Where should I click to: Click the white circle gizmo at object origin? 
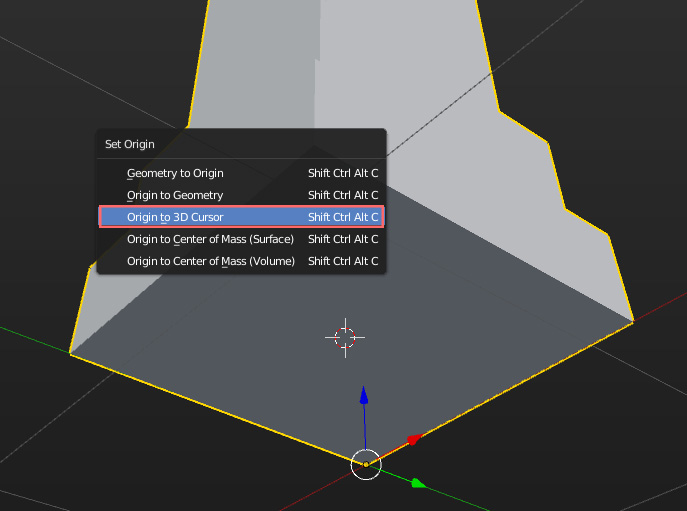[366, 465]
